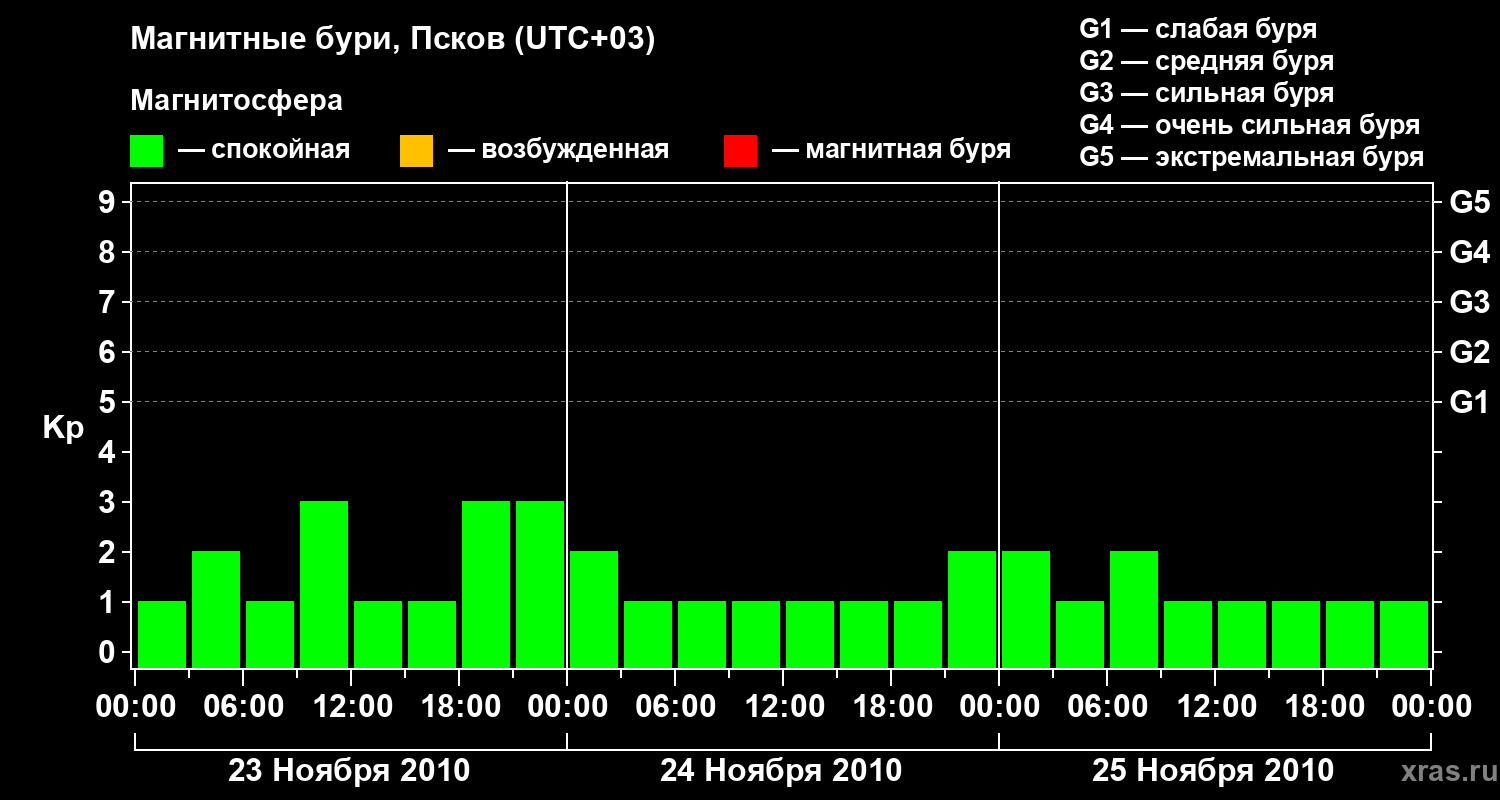
Task: Click the '— спокойная' legend label
Action: point(264,150)
